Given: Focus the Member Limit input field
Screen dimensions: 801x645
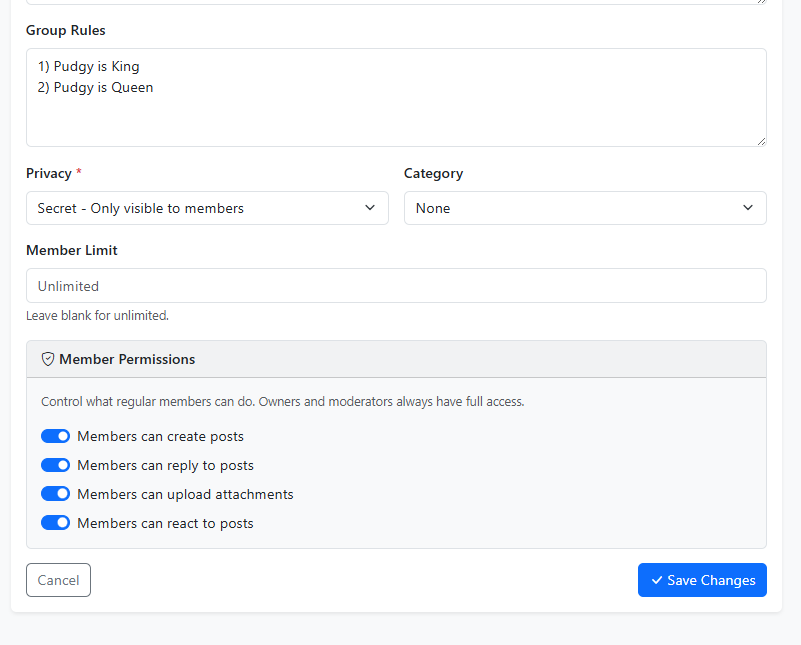Looking at the screenshot, I should click(396, 286).
